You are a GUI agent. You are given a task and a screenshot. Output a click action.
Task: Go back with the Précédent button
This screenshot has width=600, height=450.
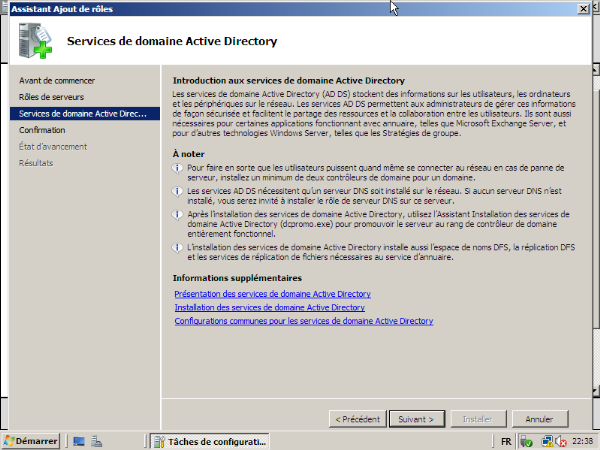[x=357, y=418]
